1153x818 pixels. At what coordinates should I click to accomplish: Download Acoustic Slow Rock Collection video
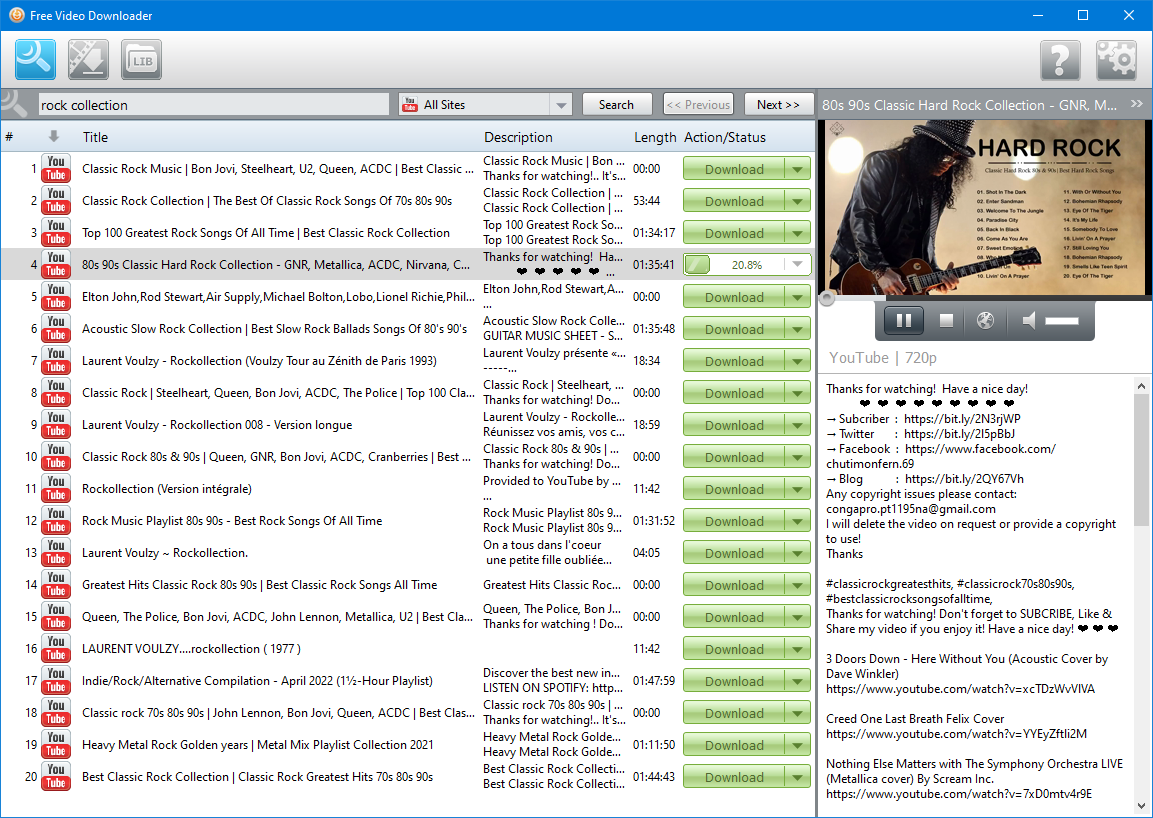pos(734,329)
